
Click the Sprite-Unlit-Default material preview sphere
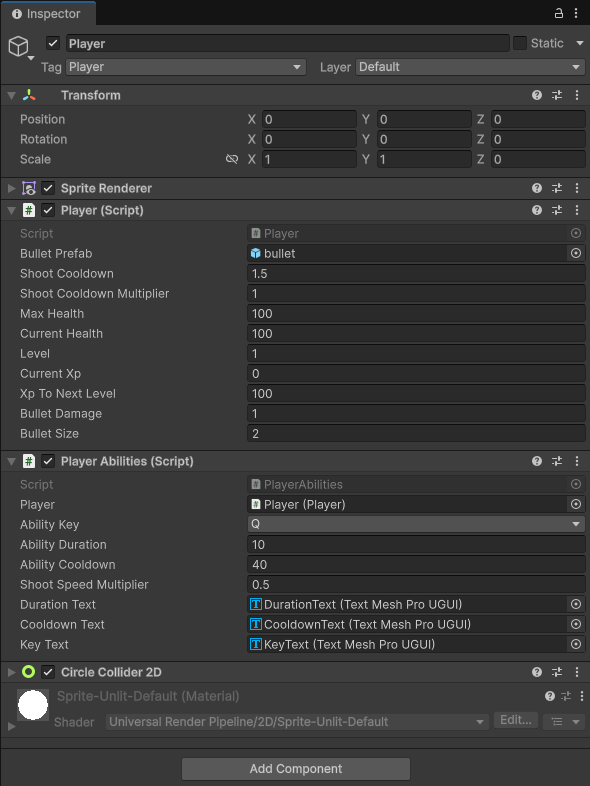pyautogui.click(x=33, y=704)
